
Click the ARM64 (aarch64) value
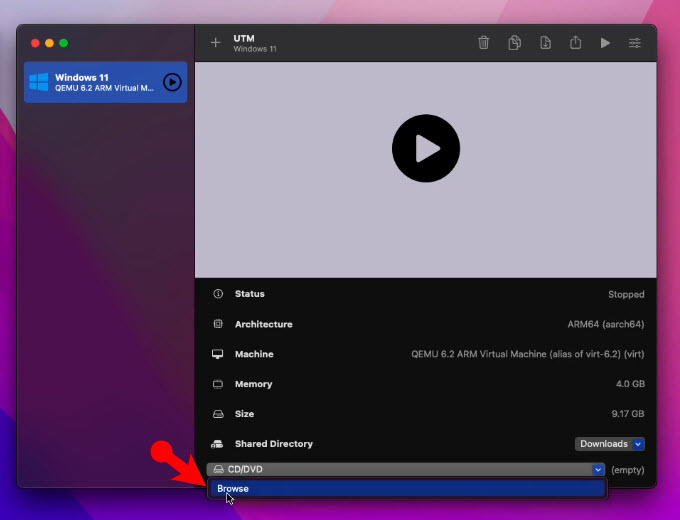click(x=606, y=324)
